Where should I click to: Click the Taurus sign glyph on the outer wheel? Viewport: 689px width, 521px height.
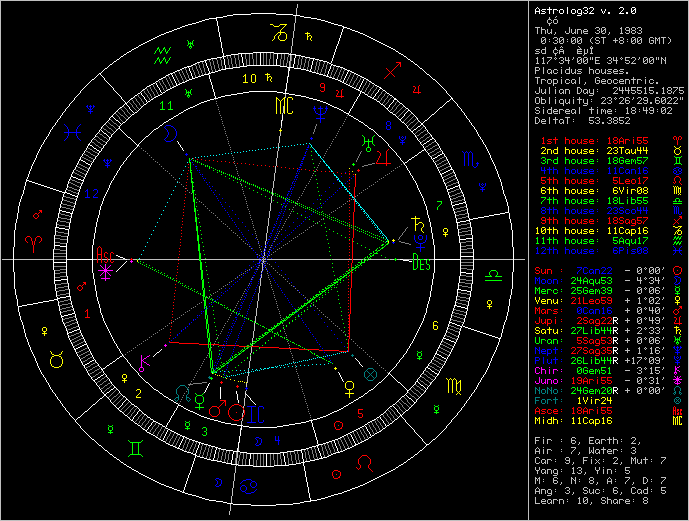(x=57, y=359)
